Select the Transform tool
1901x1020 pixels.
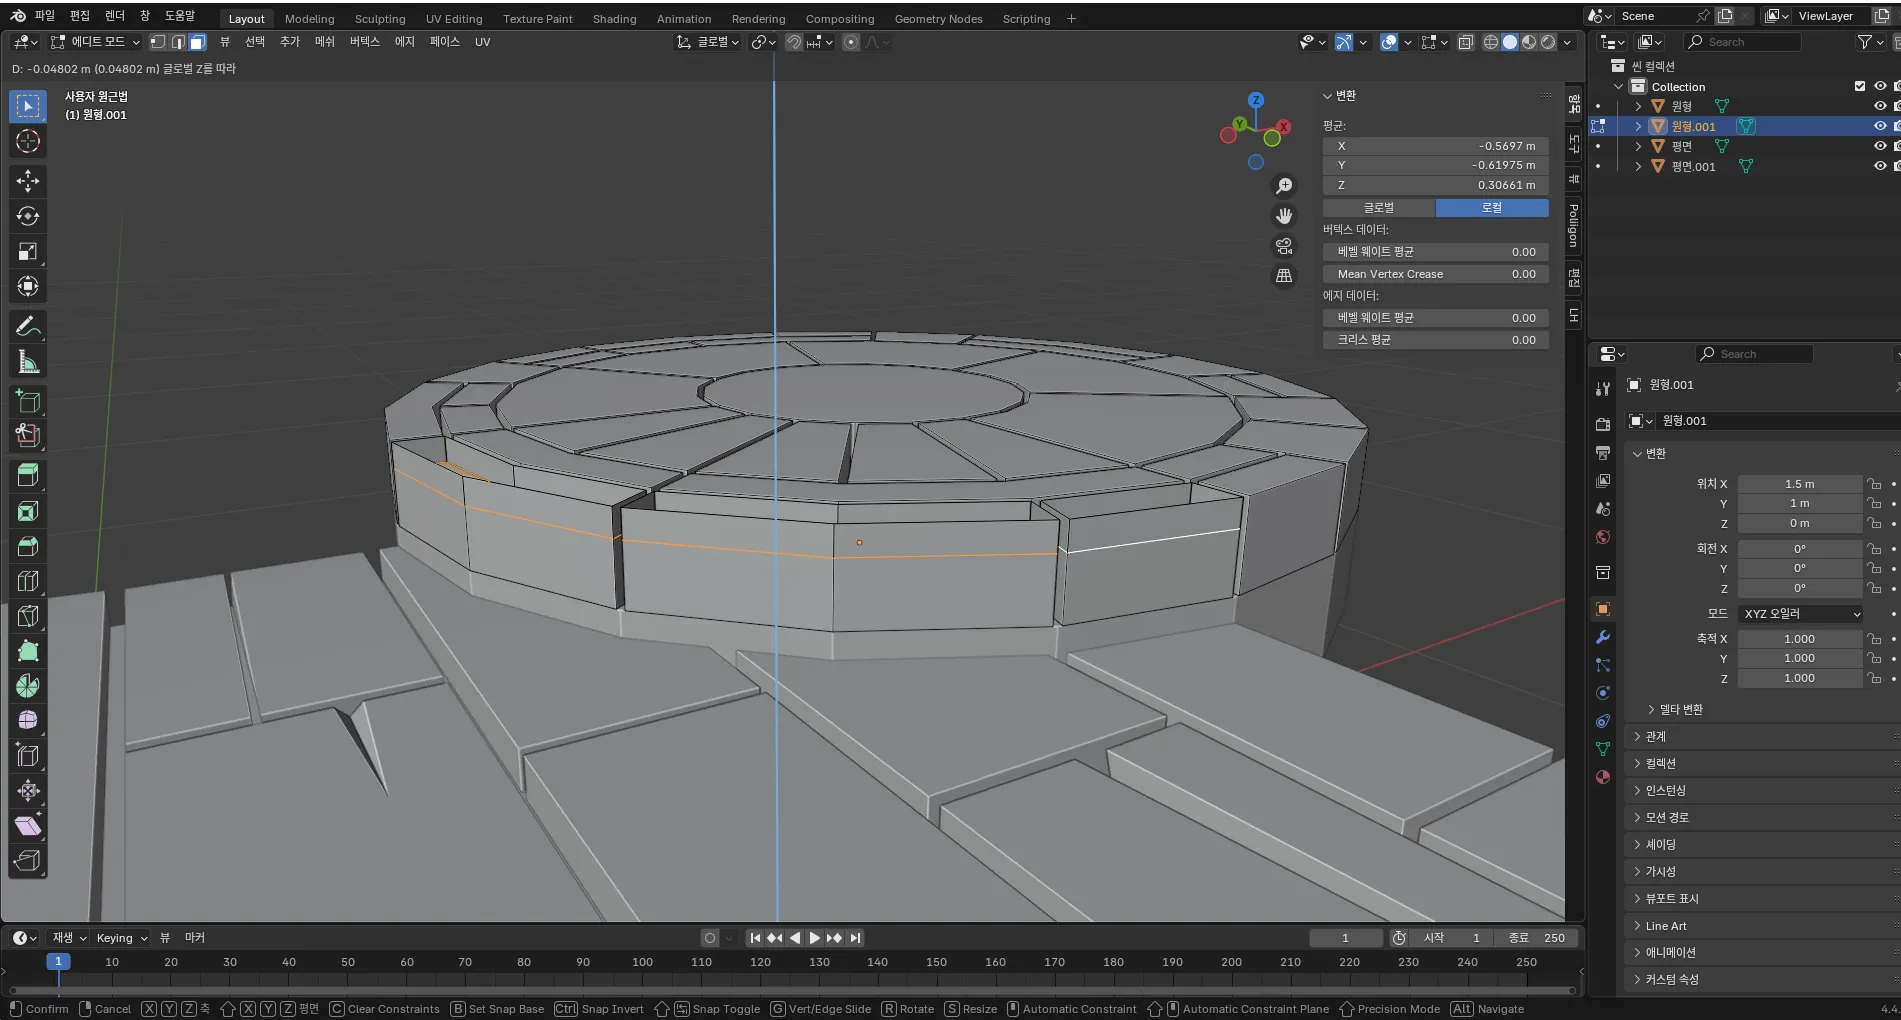[28, 287]
